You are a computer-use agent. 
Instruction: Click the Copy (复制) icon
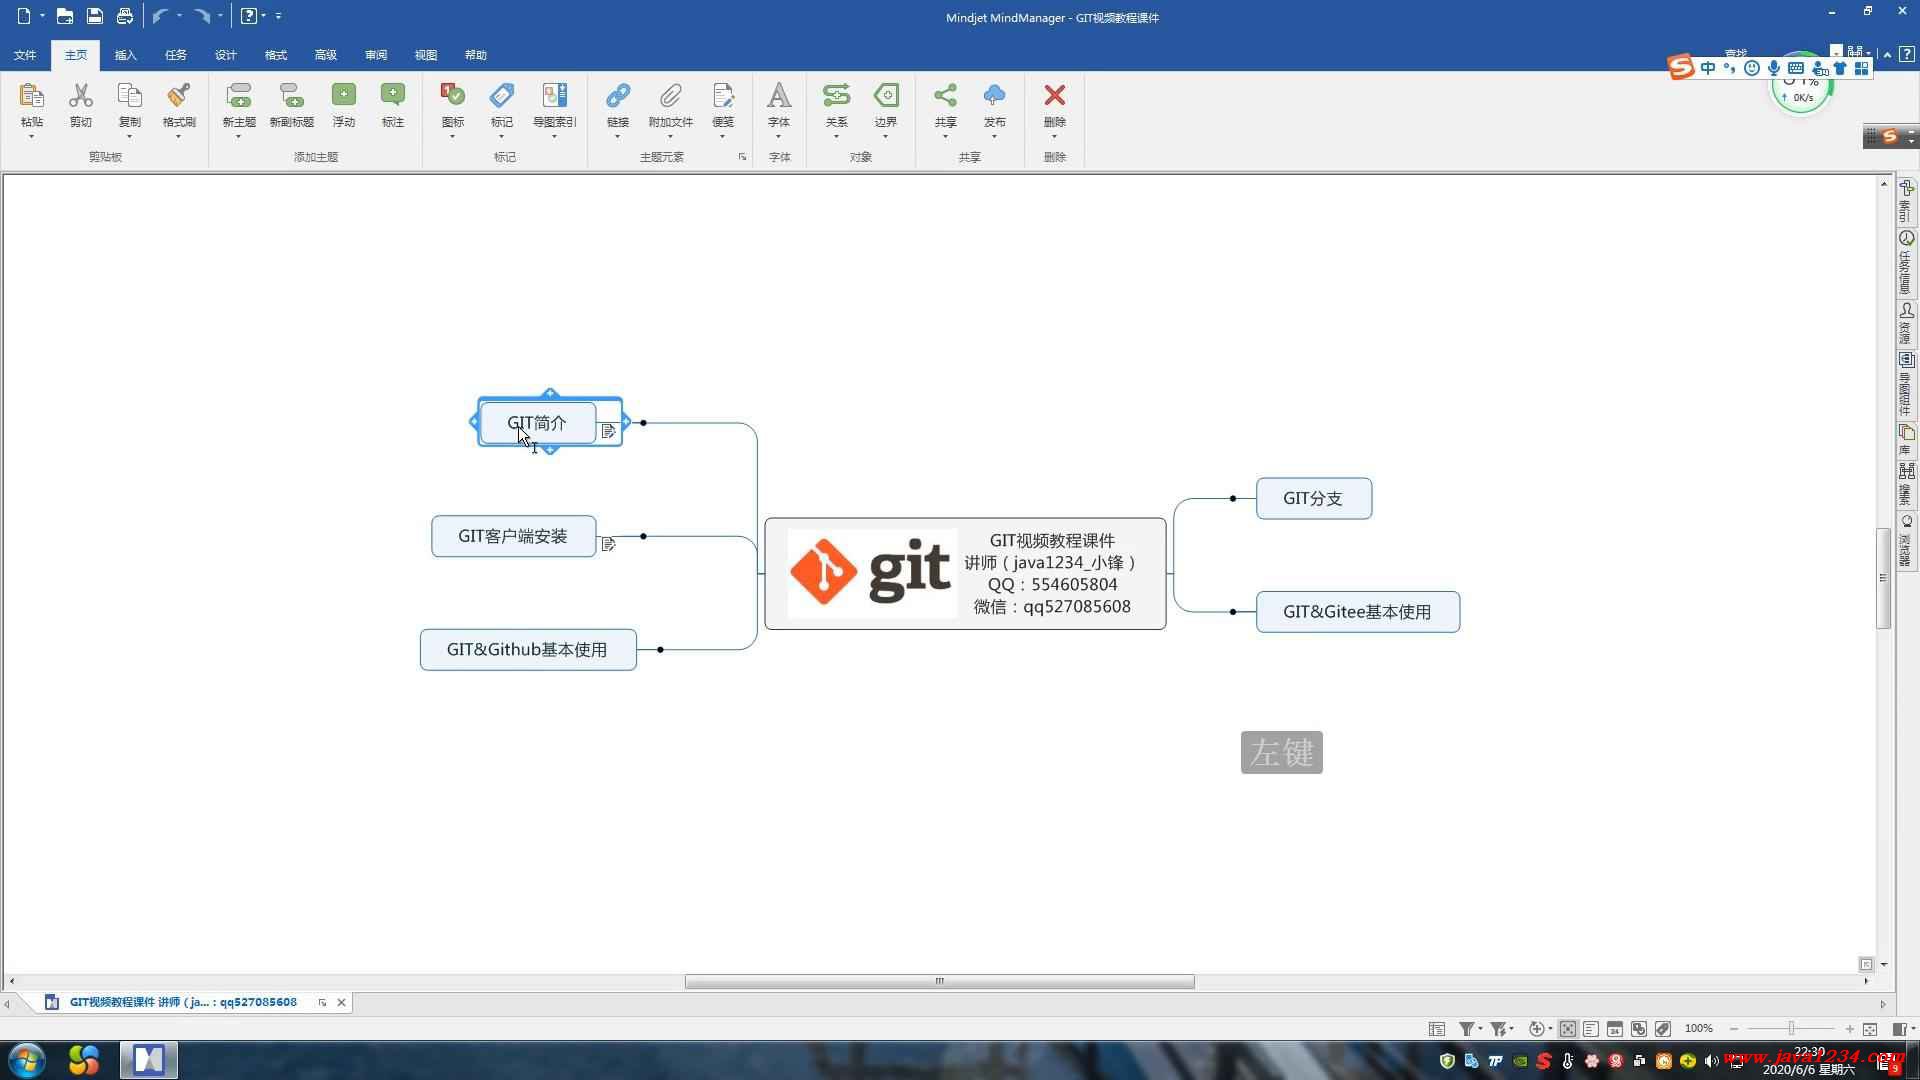[130, 95]
